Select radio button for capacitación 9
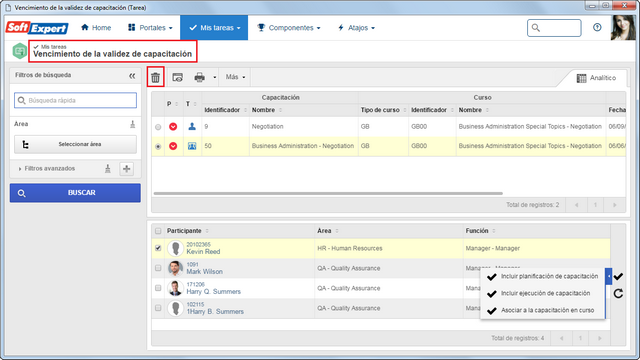This screenshot has width=640, height=360. click(158, 127)
